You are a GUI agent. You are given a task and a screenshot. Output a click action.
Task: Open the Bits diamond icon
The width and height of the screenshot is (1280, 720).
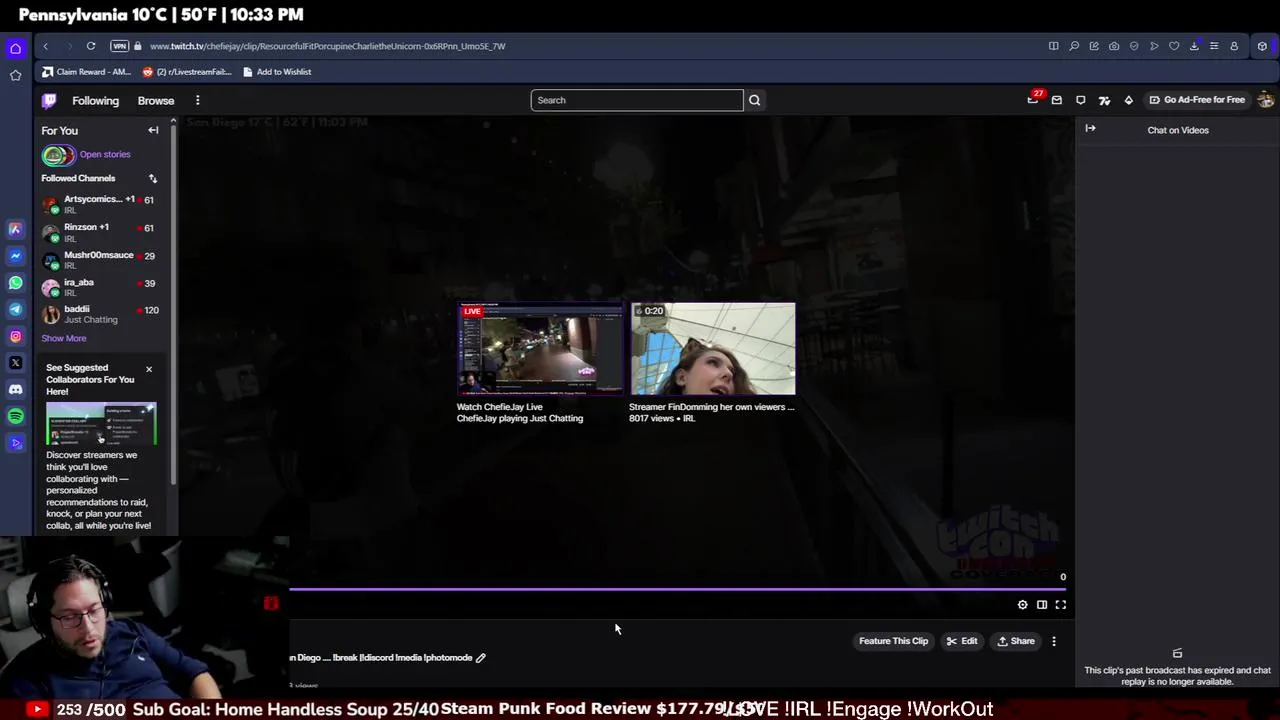pos(1129,100)
